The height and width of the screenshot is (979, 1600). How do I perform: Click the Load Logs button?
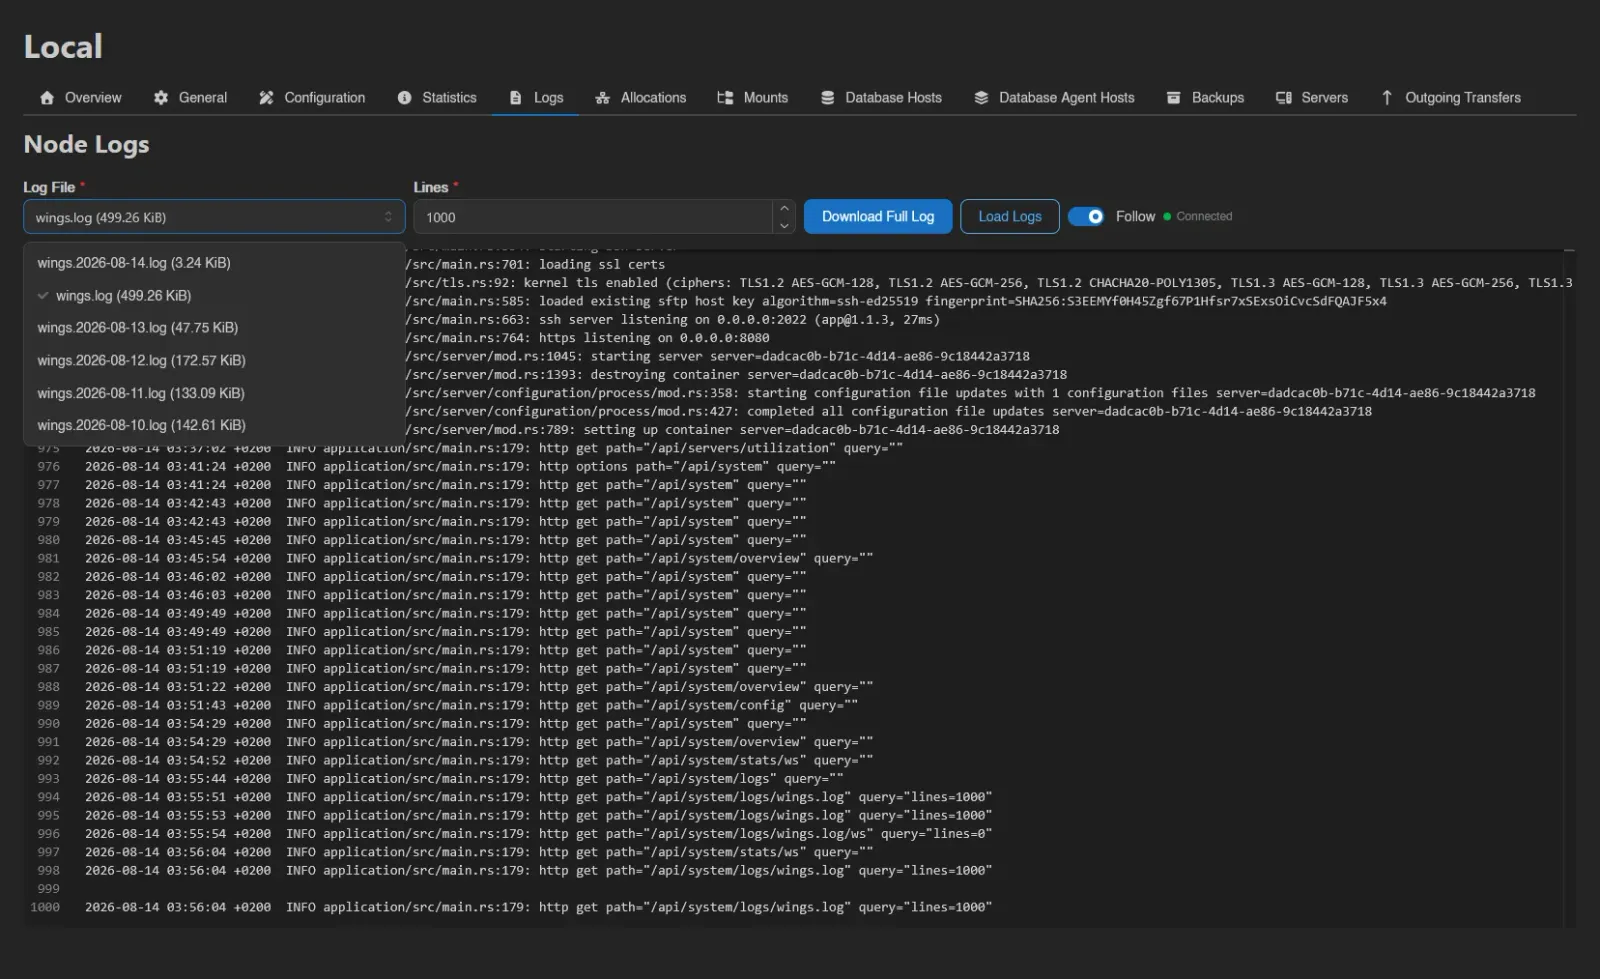tap(1010, 217)
